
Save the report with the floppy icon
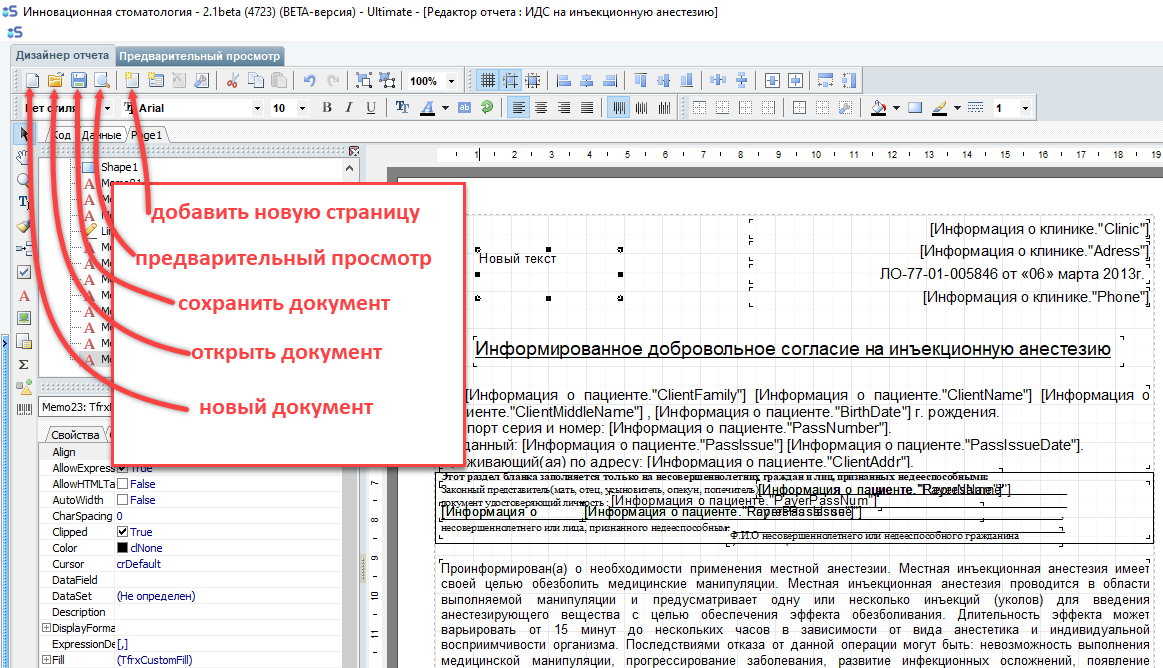79,81
